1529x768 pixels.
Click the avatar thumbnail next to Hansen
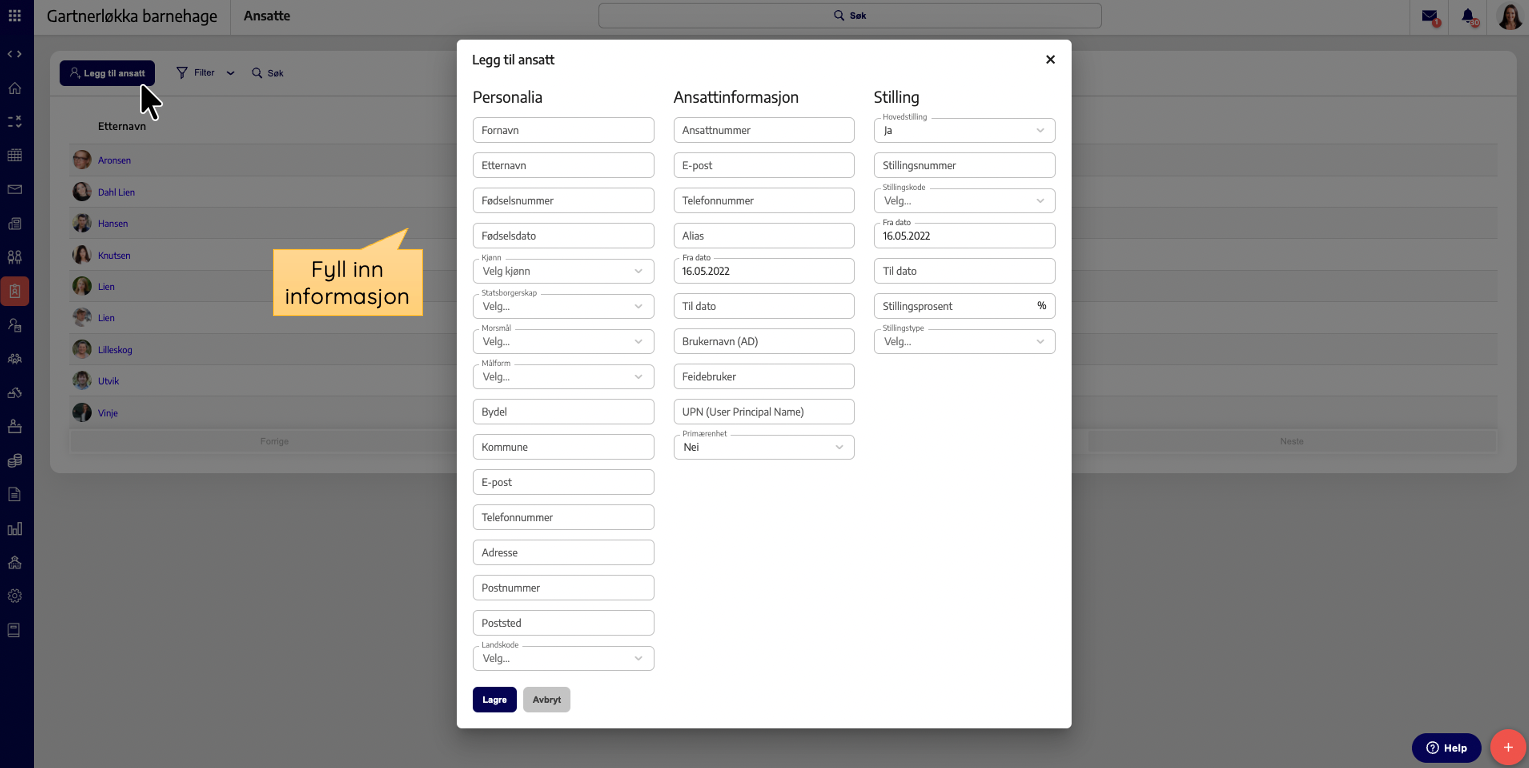coord(82,223)
